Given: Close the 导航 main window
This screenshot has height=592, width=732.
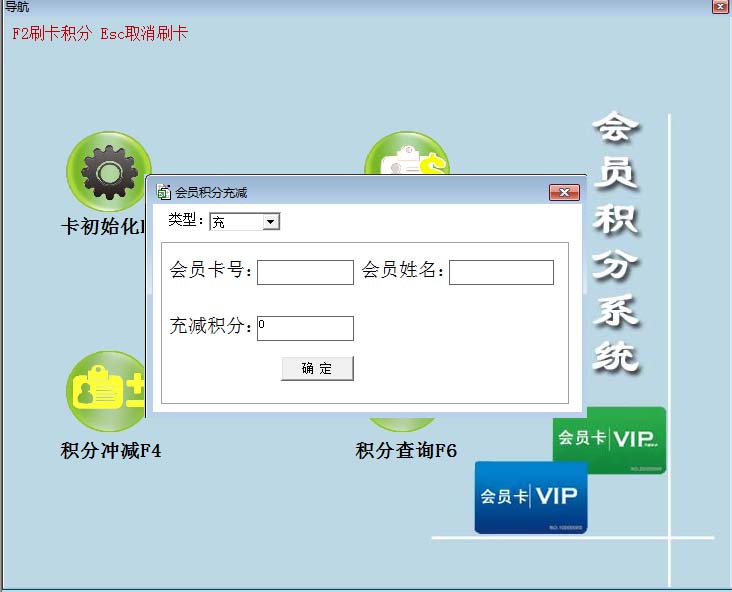Looking at the screenshot, I should pyautogui.click(x=720, y=6).
